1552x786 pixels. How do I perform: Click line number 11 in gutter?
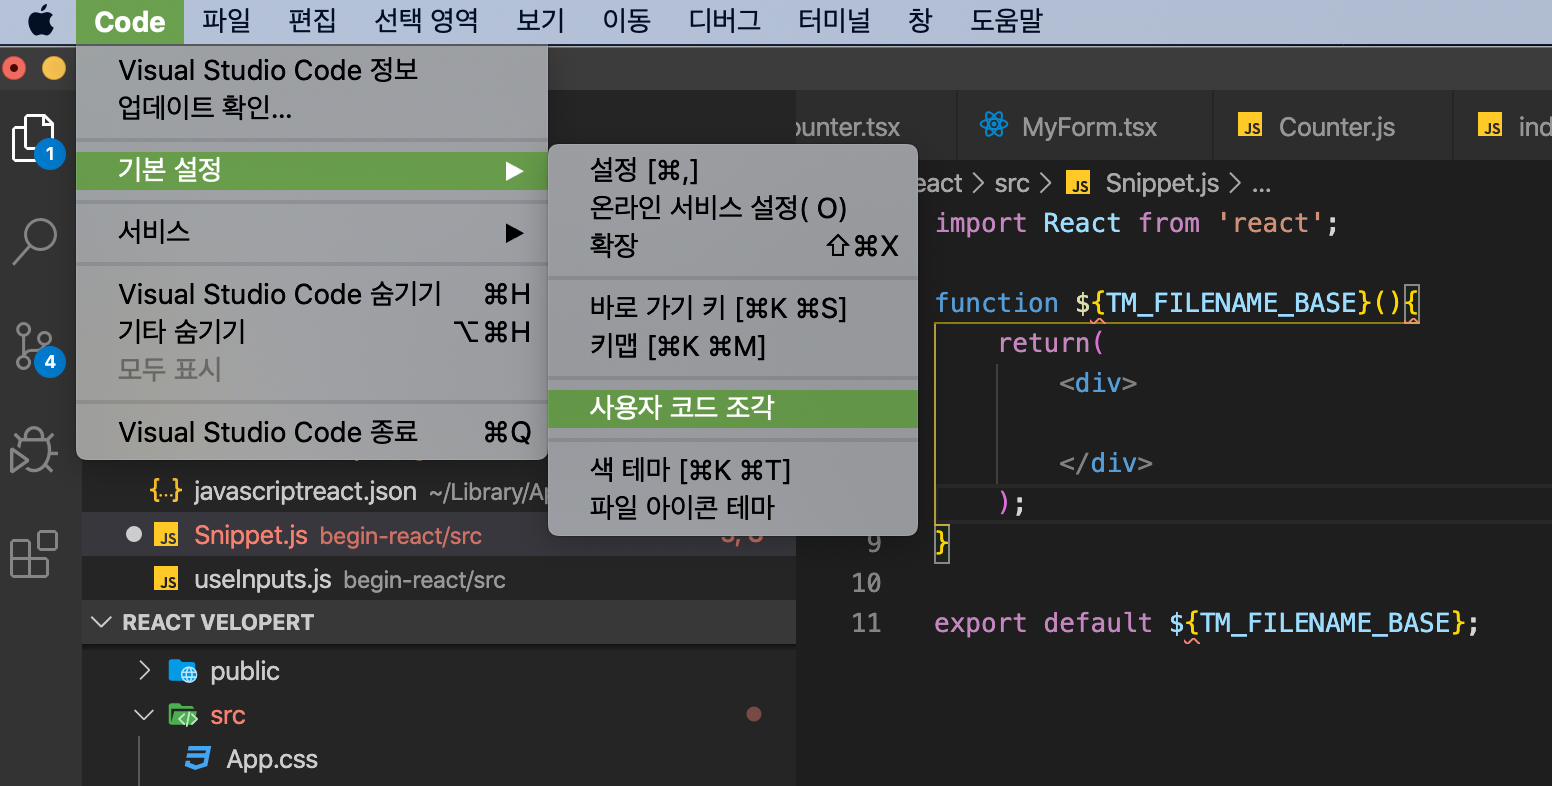[866, 623]
